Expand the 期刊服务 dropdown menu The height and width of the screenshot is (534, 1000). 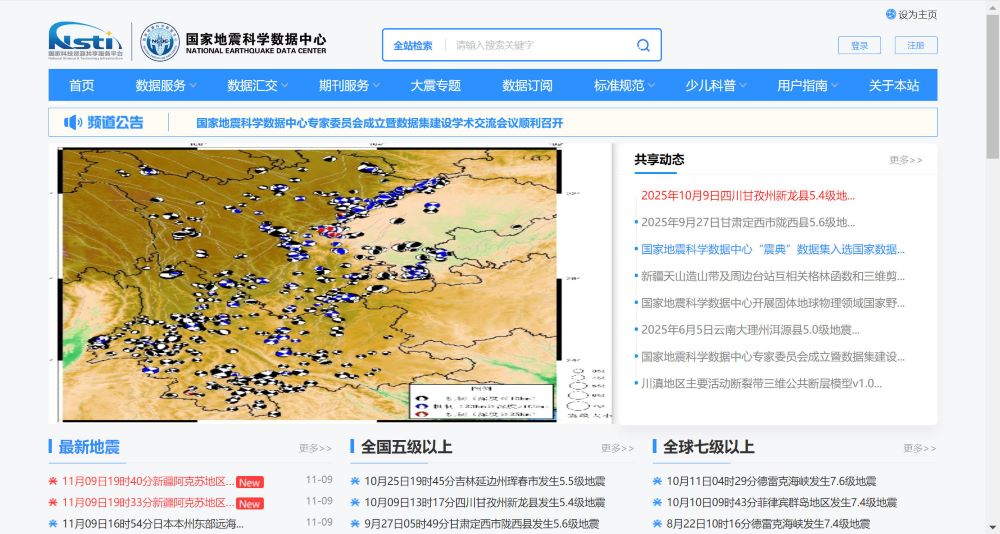click(349, 86)
